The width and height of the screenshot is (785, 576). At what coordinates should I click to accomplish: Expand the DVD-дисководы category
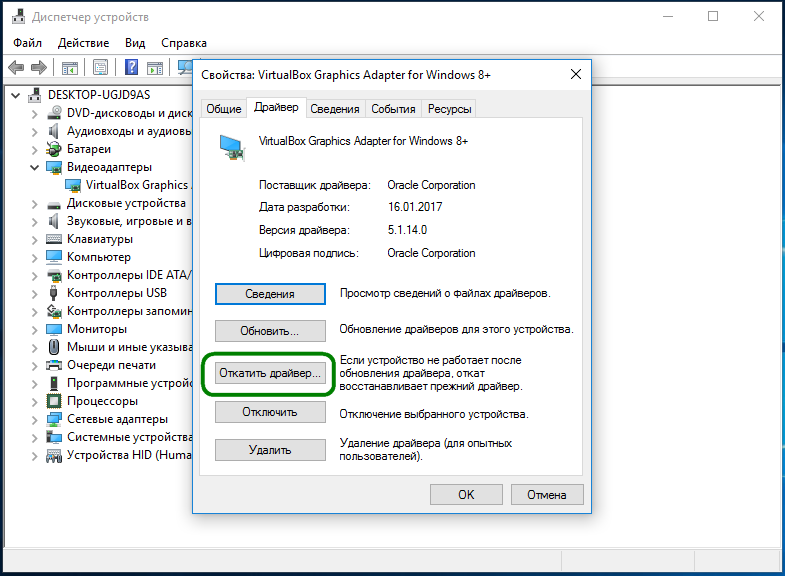coord(35,114)
